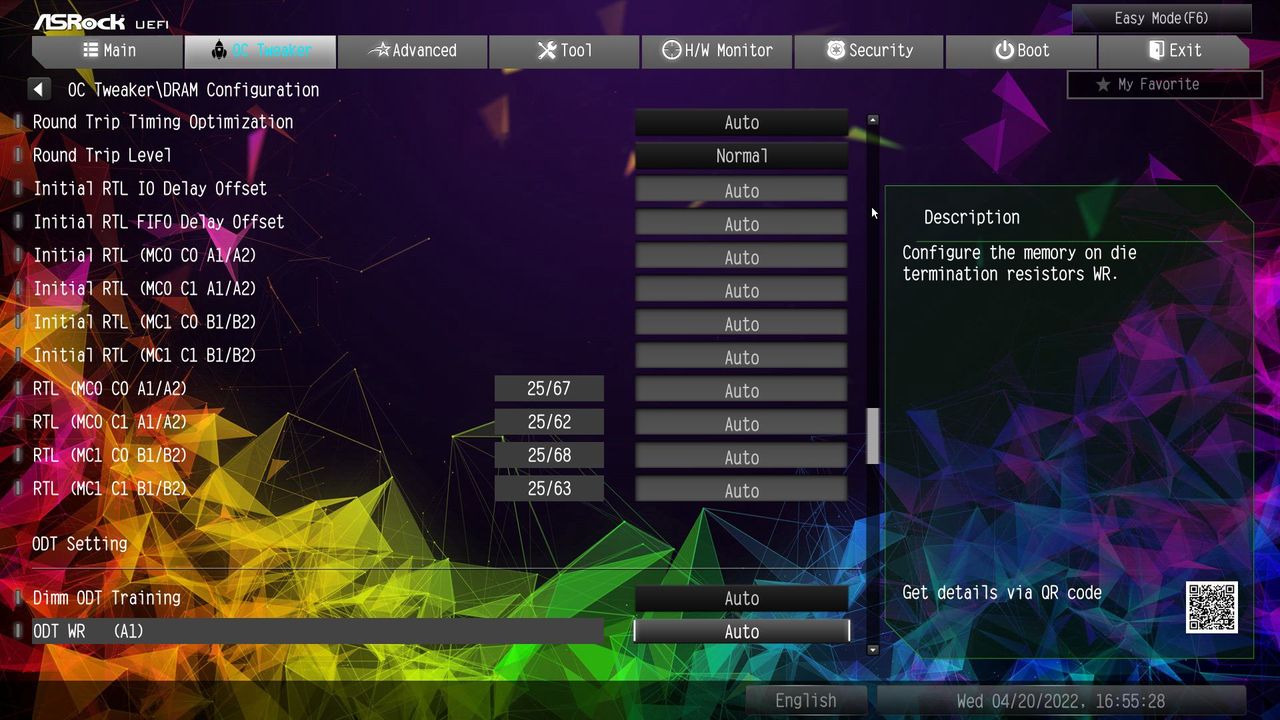The image size is (1280, 720).
Task: Click RTL (MC1 C0 B1/B2) Auto field
Action: (741, 457)
